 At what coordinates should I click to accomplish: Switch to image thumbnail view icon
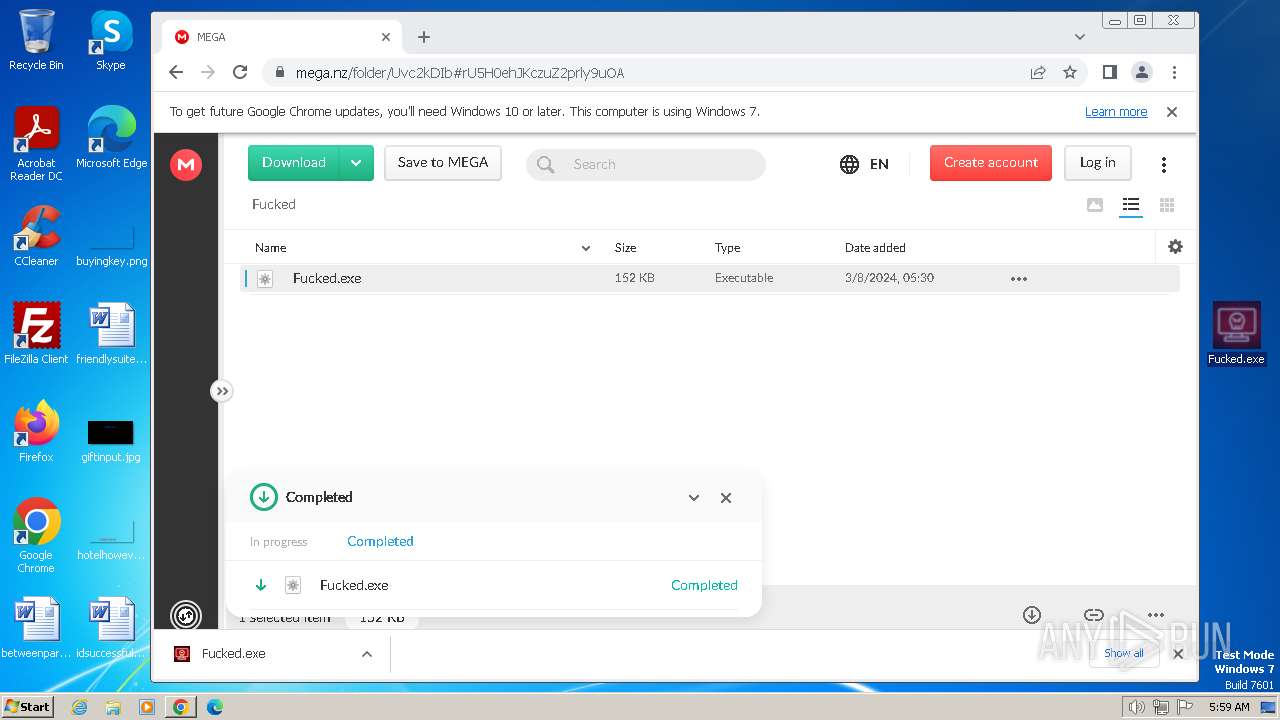pyautogui.click(x=1095, y=205)
